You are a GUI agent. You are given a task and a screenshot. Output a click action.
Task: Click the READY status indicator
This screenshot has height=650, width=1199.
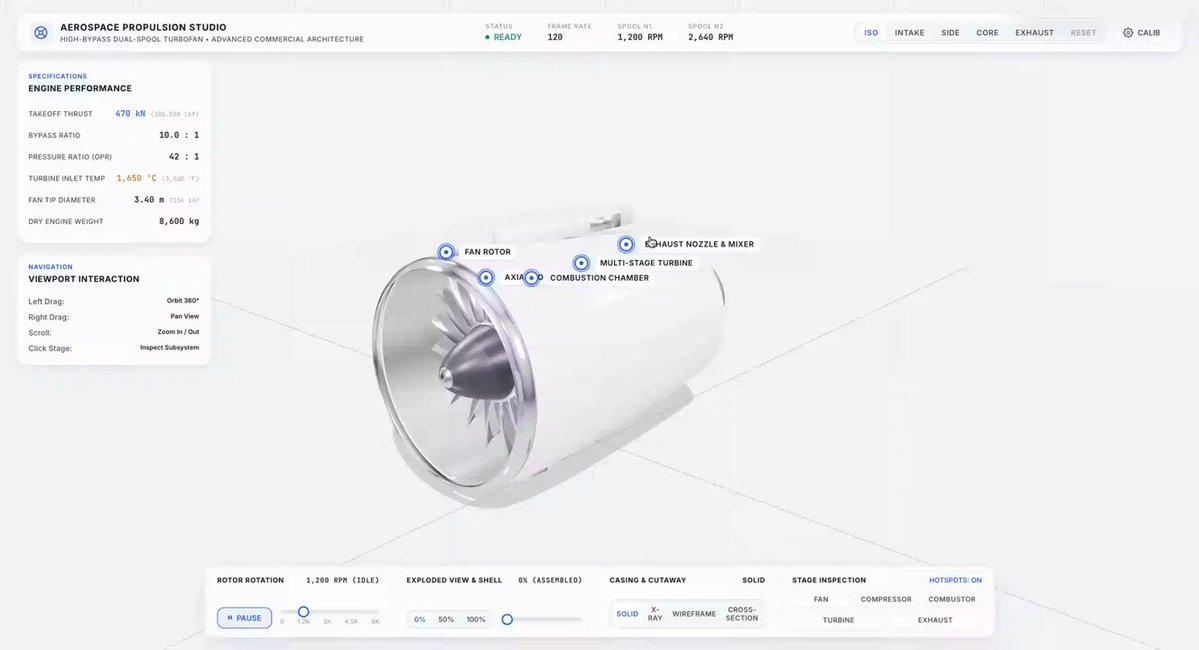pyautogui.click(x=503, y=37)
